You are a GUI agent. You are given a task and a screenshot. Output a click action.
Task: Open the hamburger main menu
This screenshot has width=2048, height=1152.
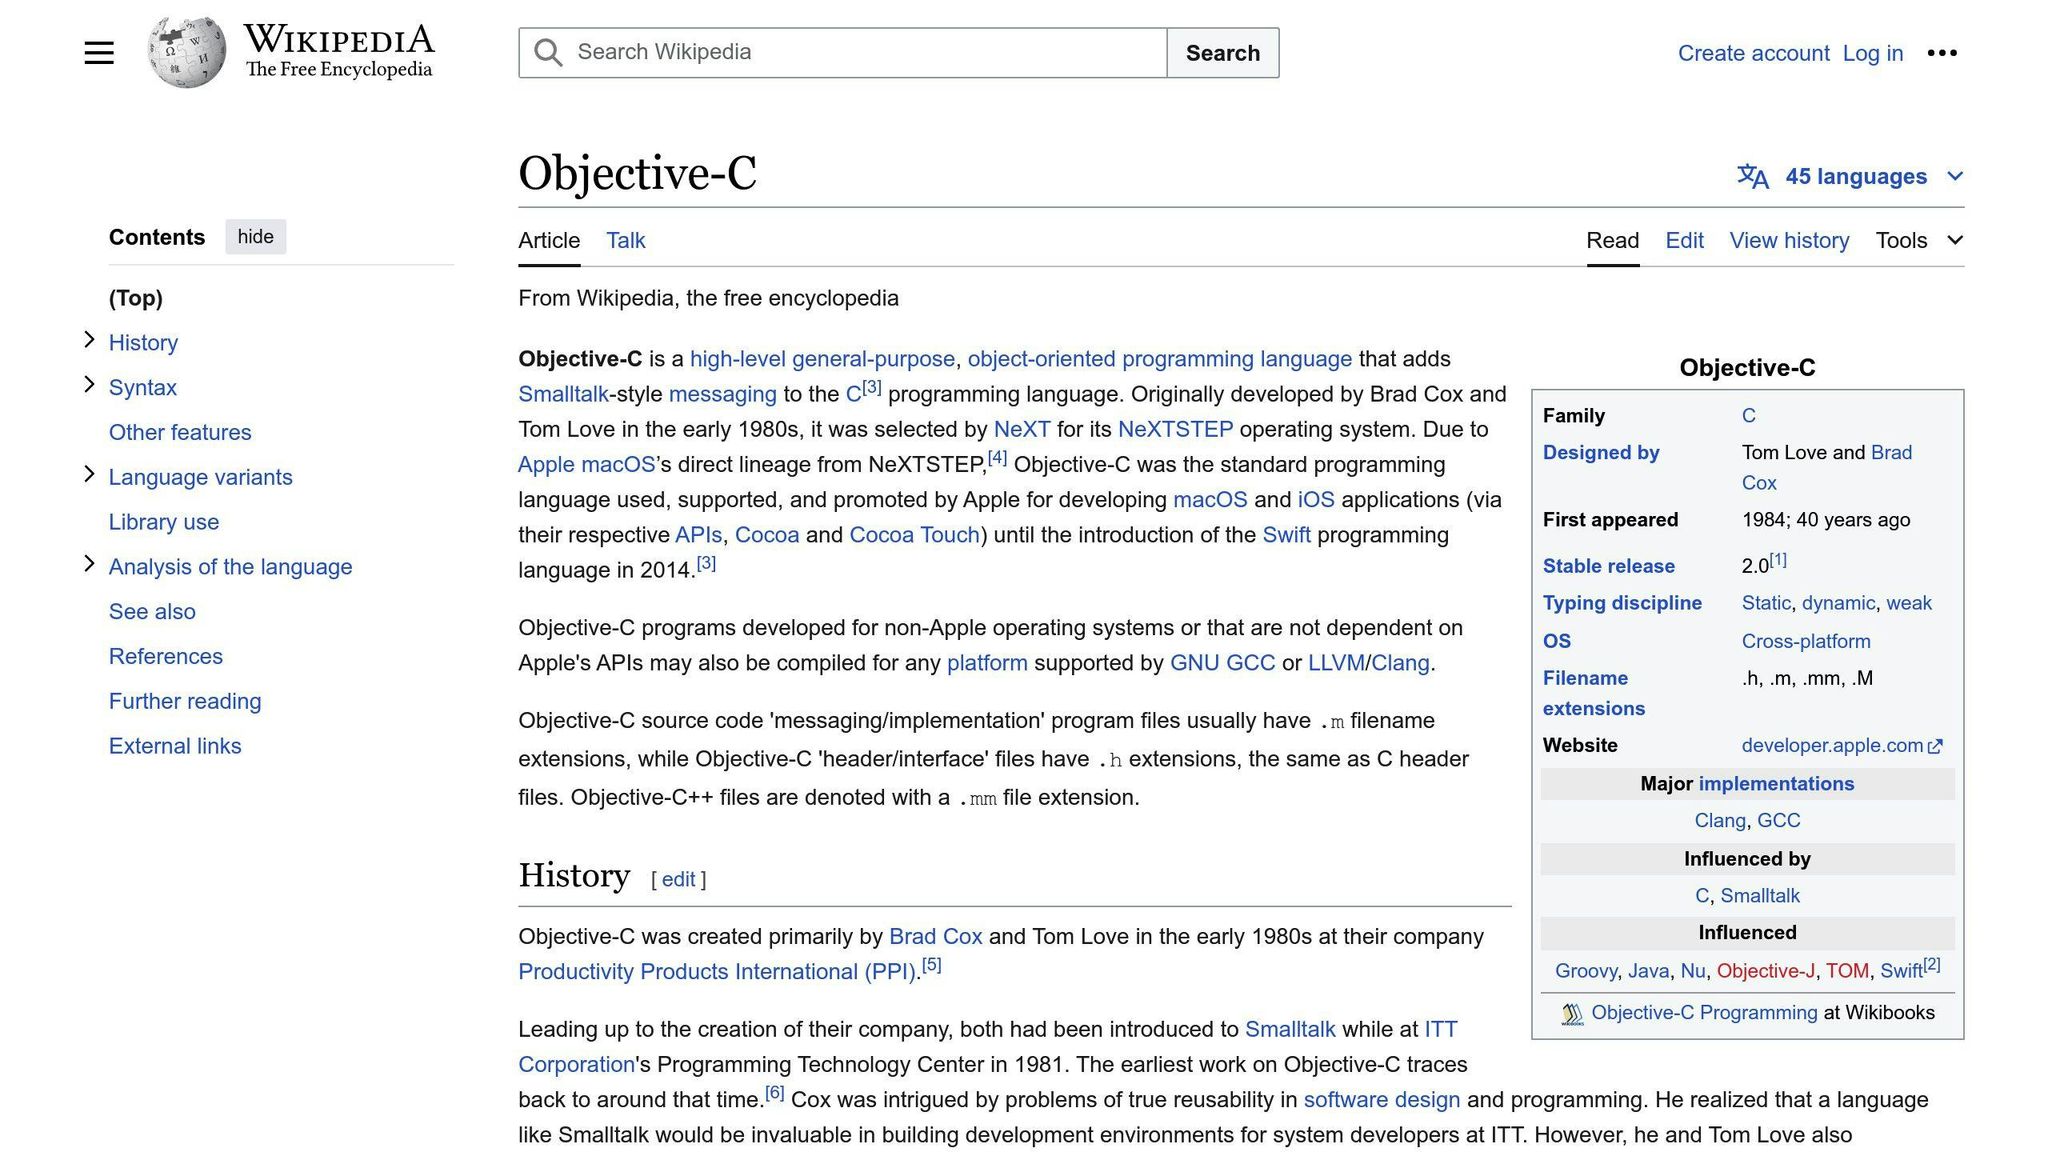[x=99, y=52]
